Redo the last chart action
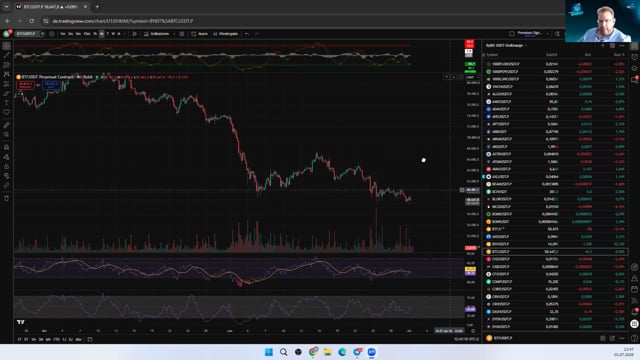 point(257,34)
